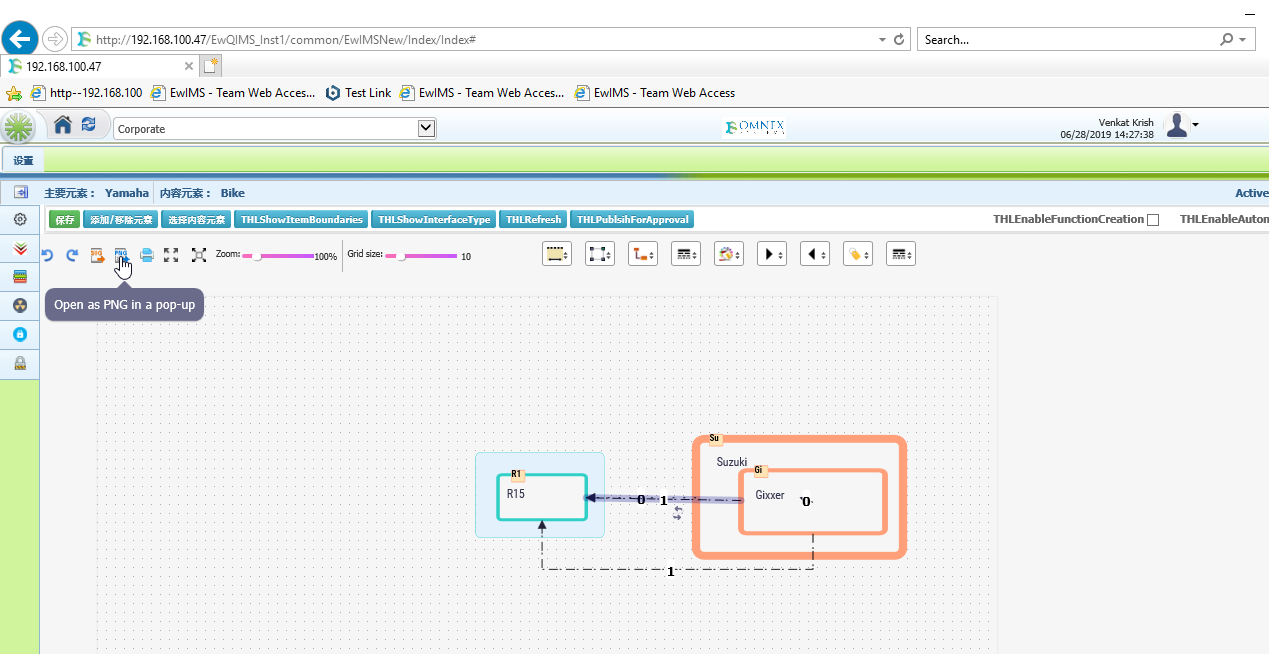Click the gray padlock sidebar icon
This screenshot has width=1269, height=654.
pos(20,363)
